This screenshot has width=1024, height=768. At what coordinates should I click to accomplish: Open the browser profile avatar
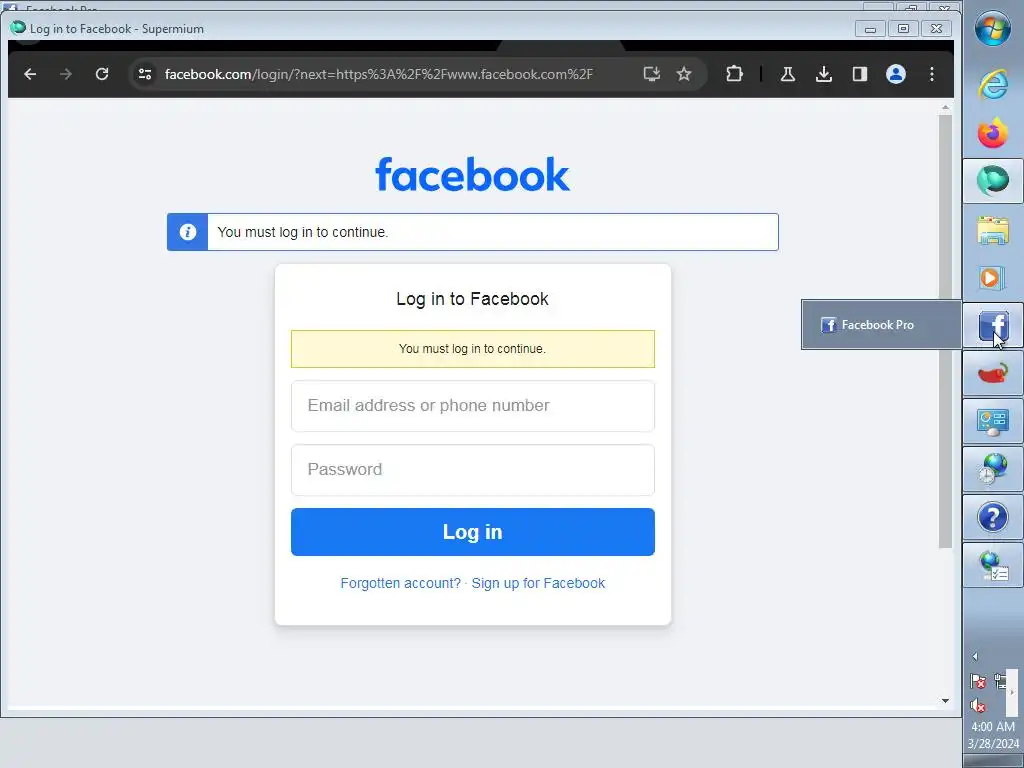click(x=895, y=74)
